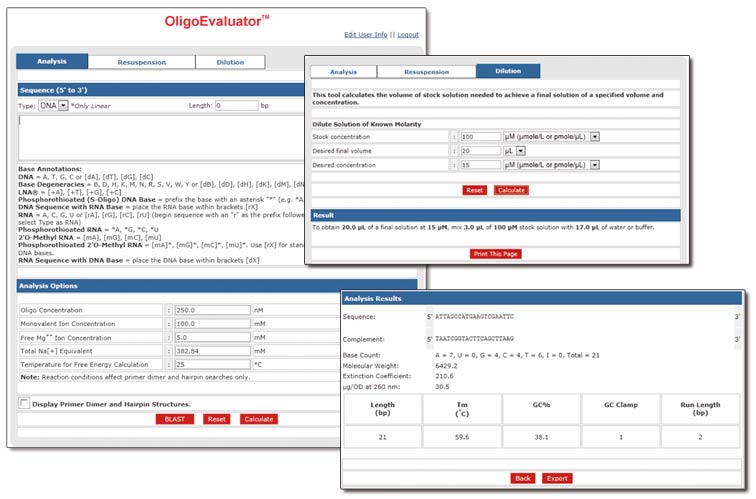Screen dimensions: 756x499
Task: Click the GC% value 38.1 cell
Action: pyautogui.click(x=541, y=437)
